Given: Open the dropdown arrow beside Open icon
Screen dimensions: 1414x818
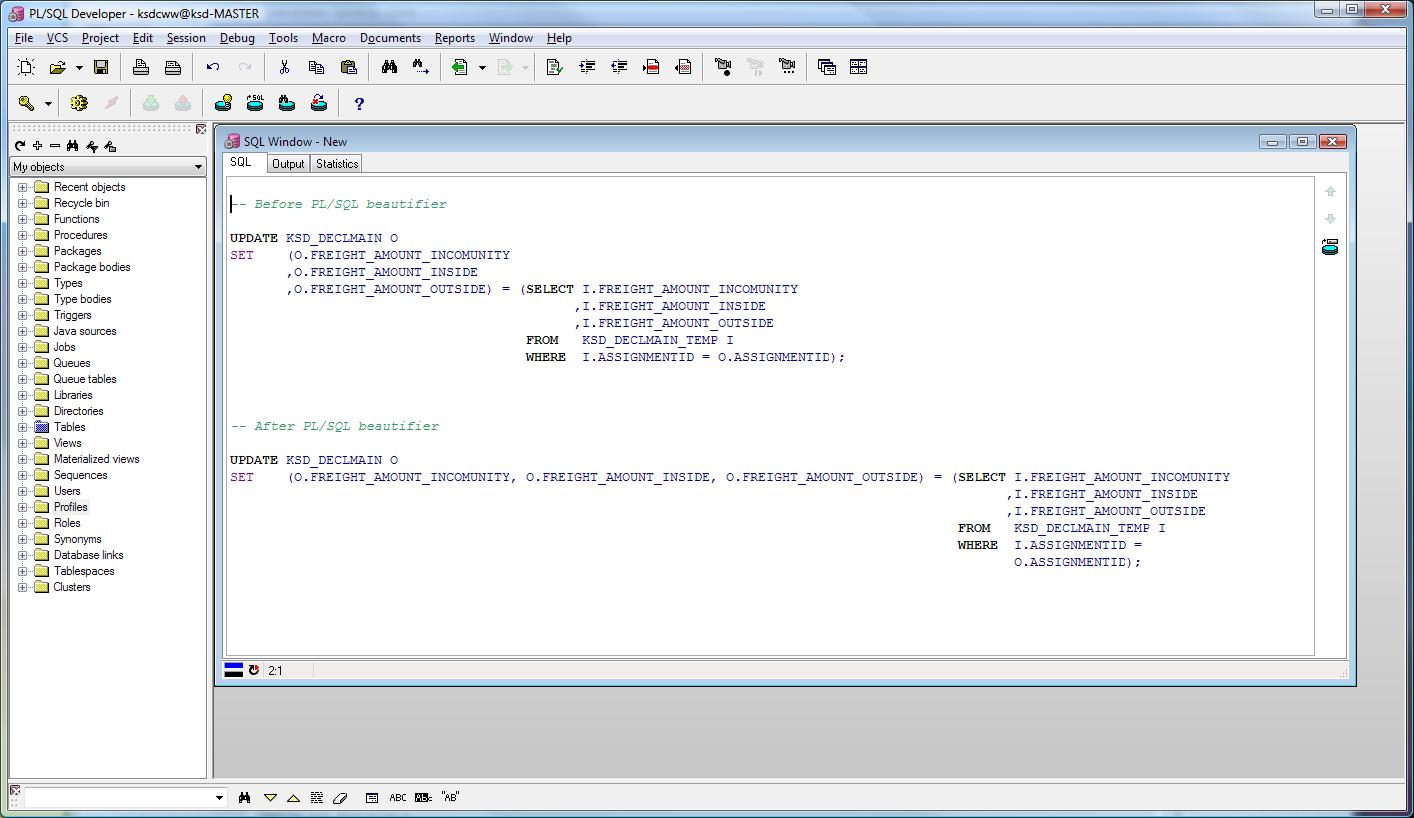Looking at the screenshot, I should [79, 67].
